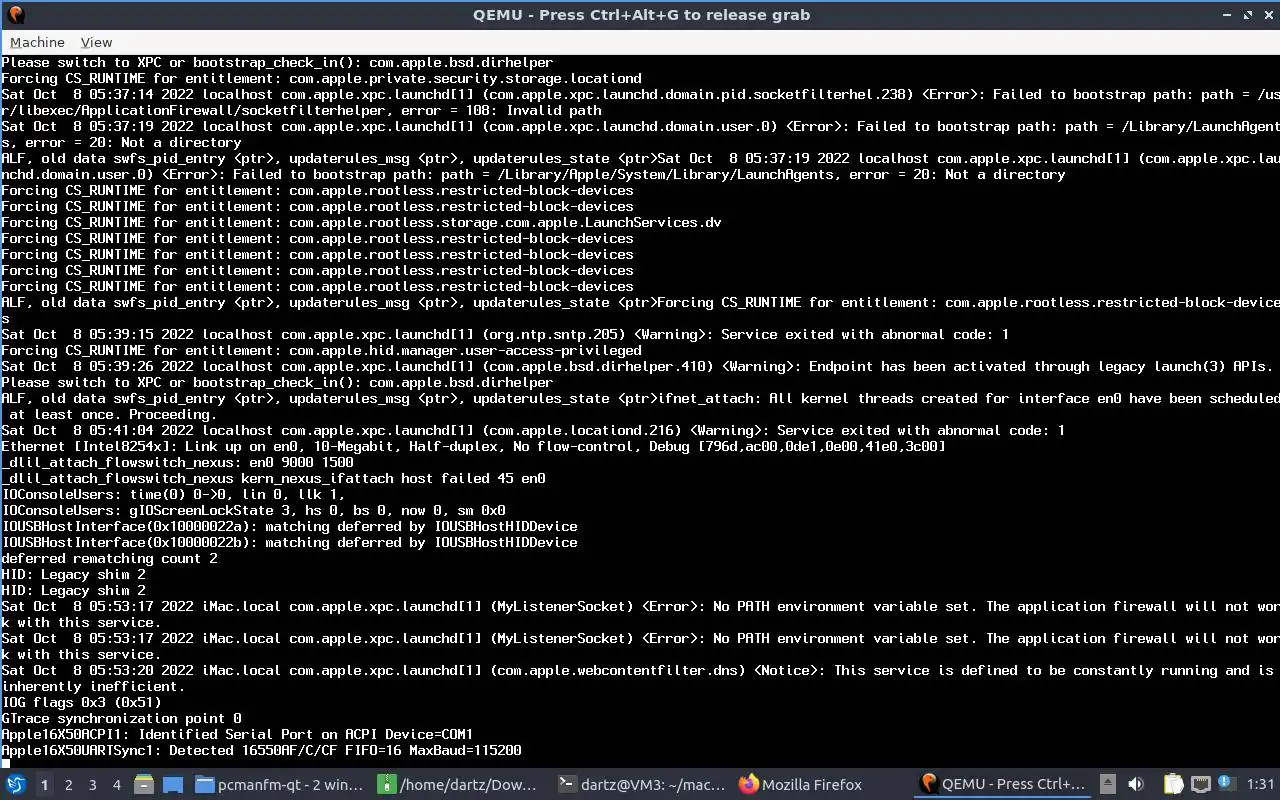Click the archive icon of /home/dartz task
The width and height of the screenshot is (1280, 800).
(385, 785)
